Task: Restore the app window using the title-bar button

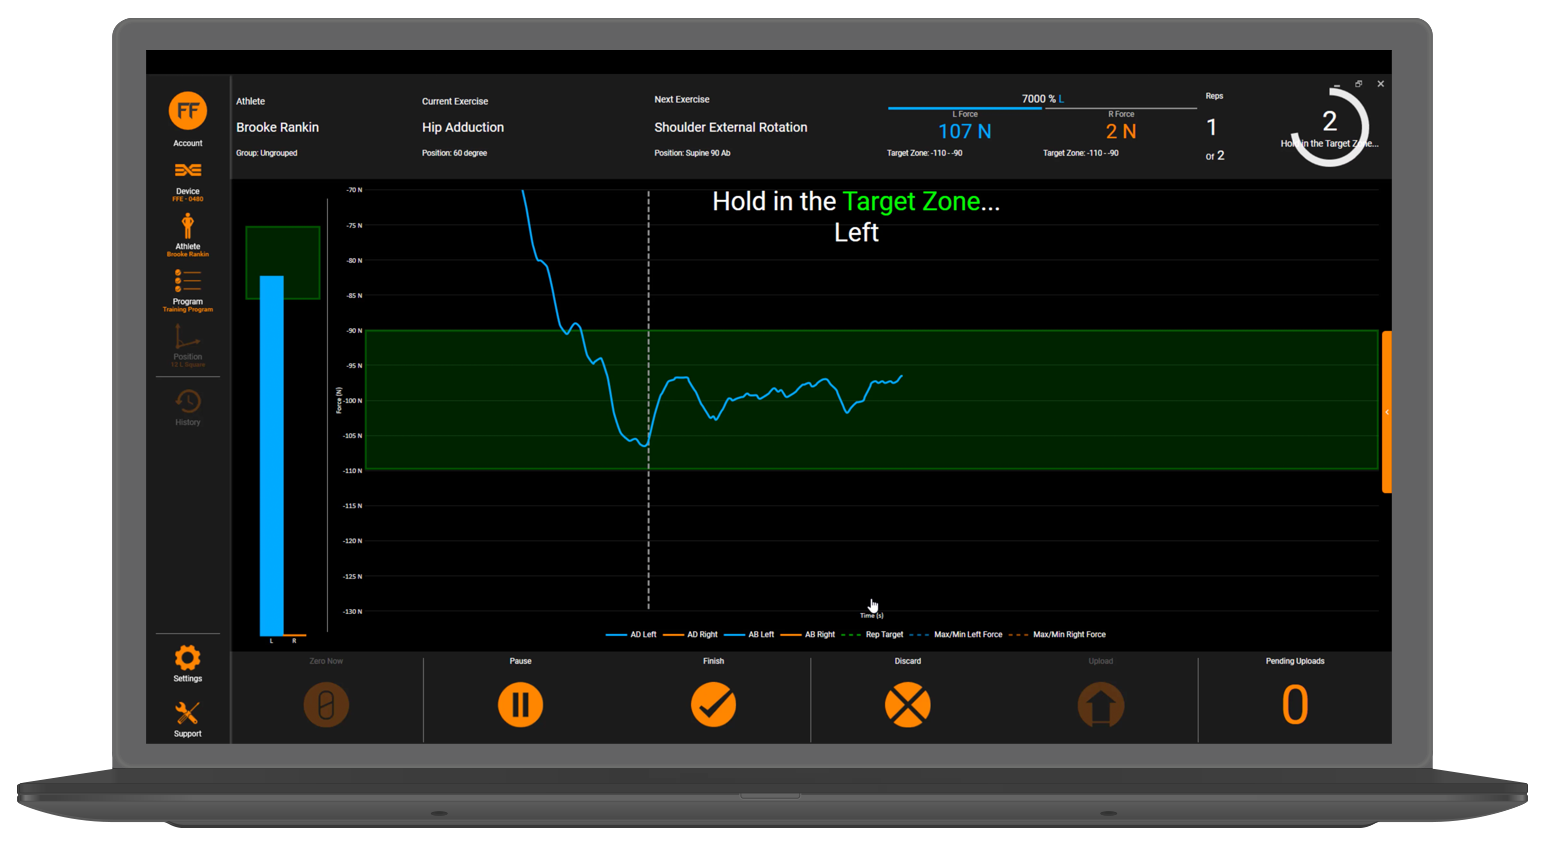Action: point(1359,84)
